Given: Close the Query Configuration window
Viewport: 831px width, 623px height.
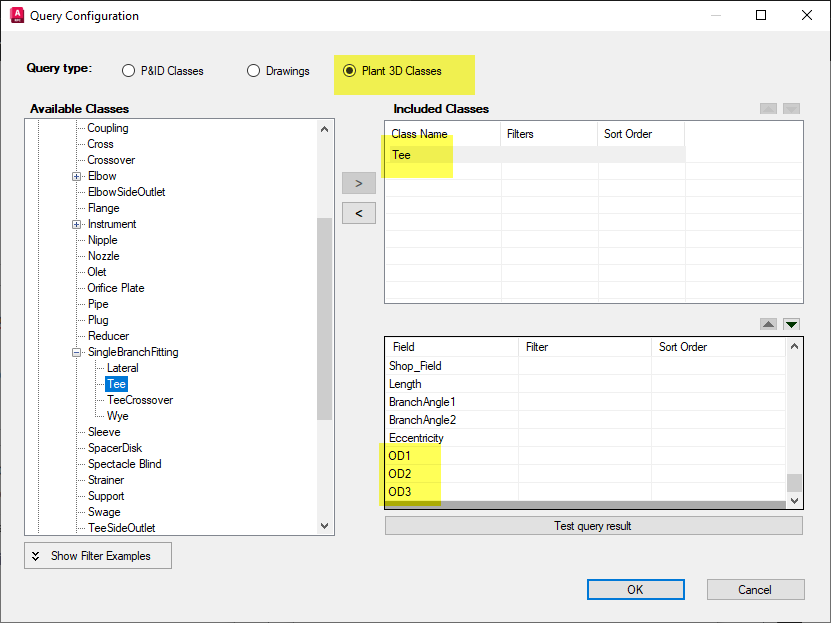Looking at the screenshot, I should tap(807, 15).
